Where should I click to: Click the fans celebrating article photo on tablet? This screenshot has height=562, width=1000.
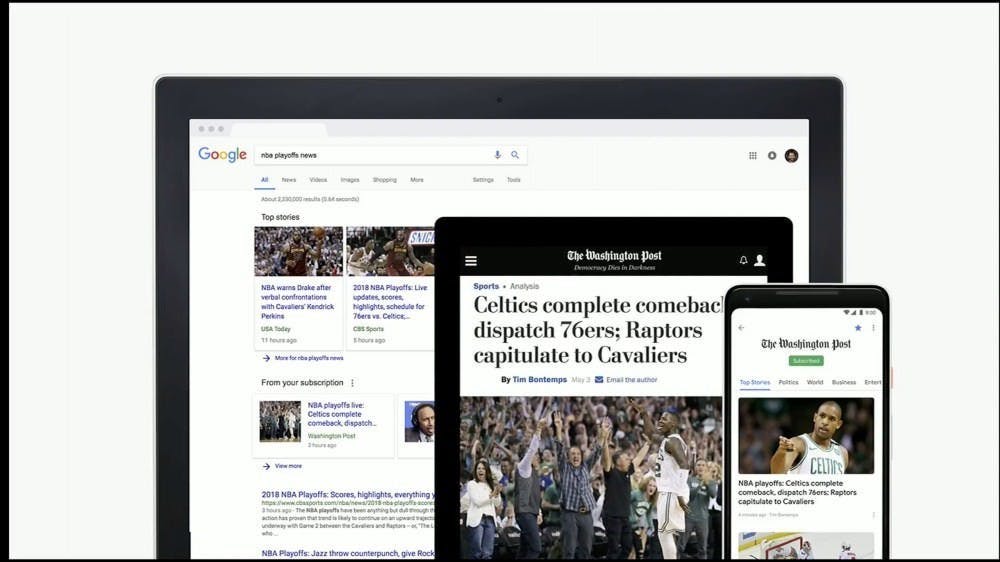[591, 478]
